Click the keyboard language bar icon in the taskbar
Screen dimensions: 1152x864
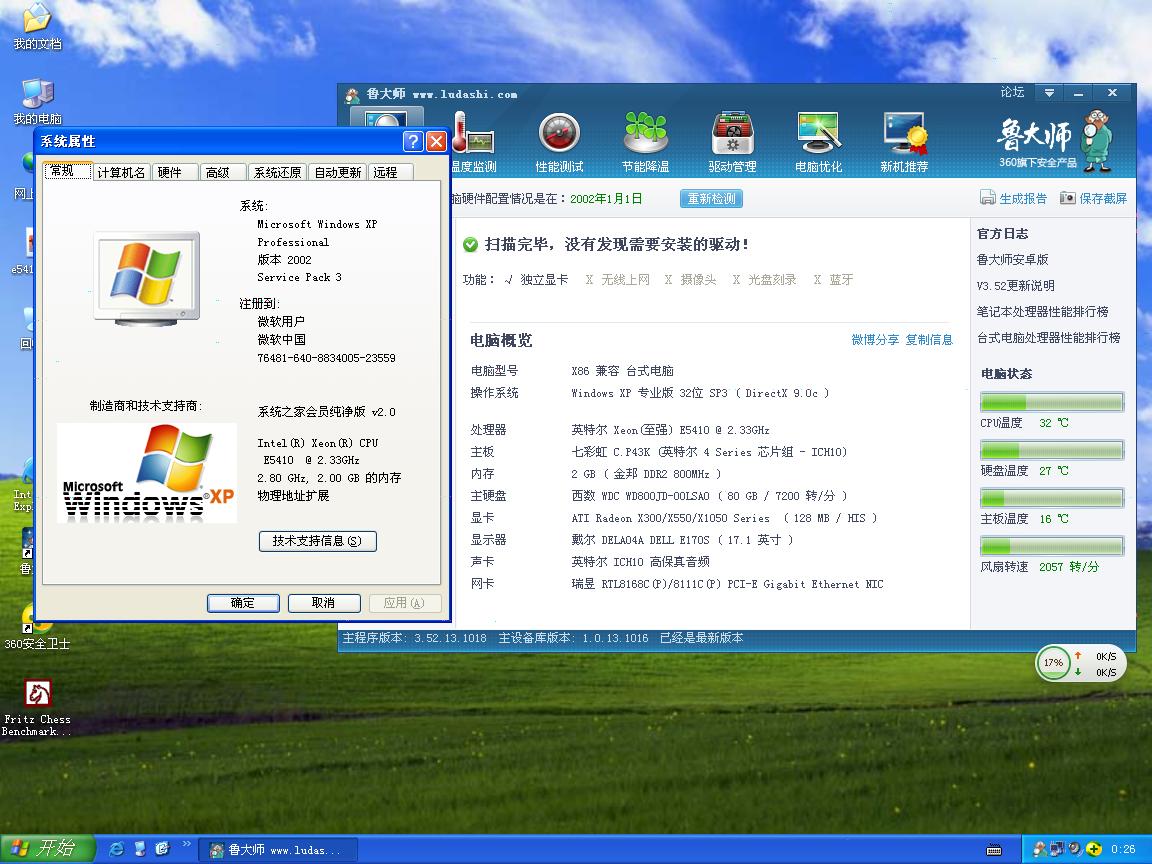point(994,850)
